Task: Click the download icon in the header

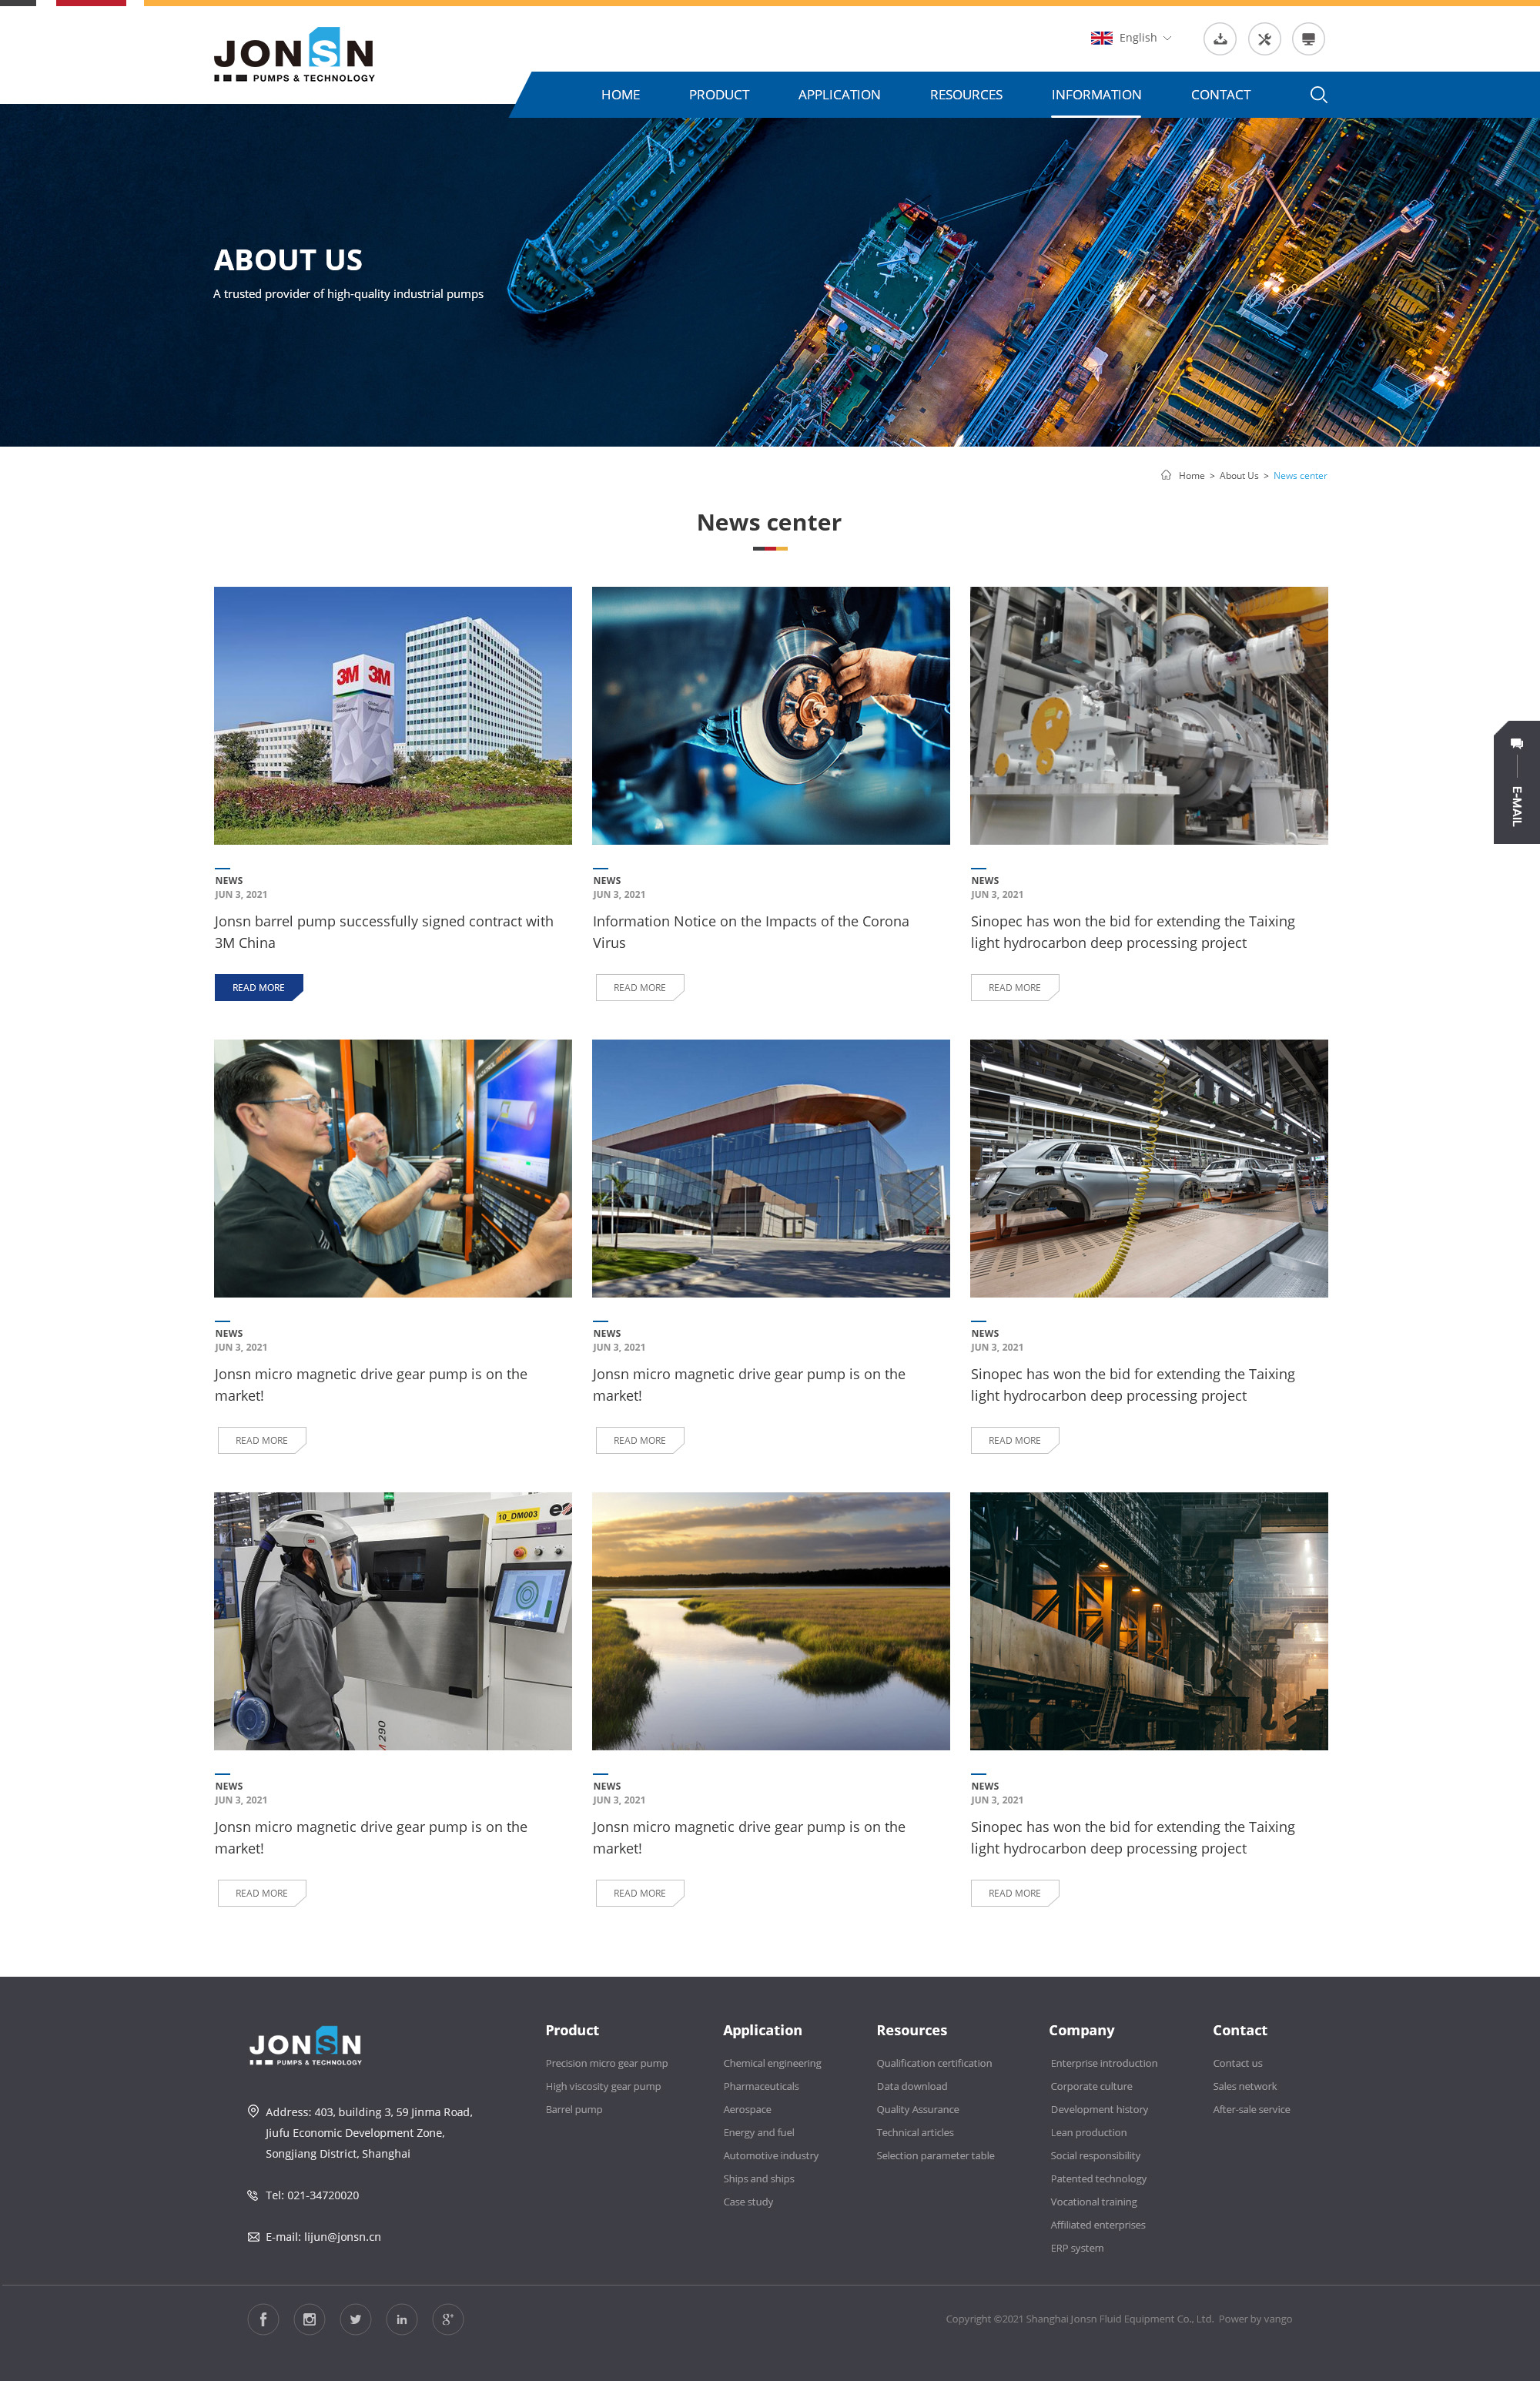Action: (1220, 39)
